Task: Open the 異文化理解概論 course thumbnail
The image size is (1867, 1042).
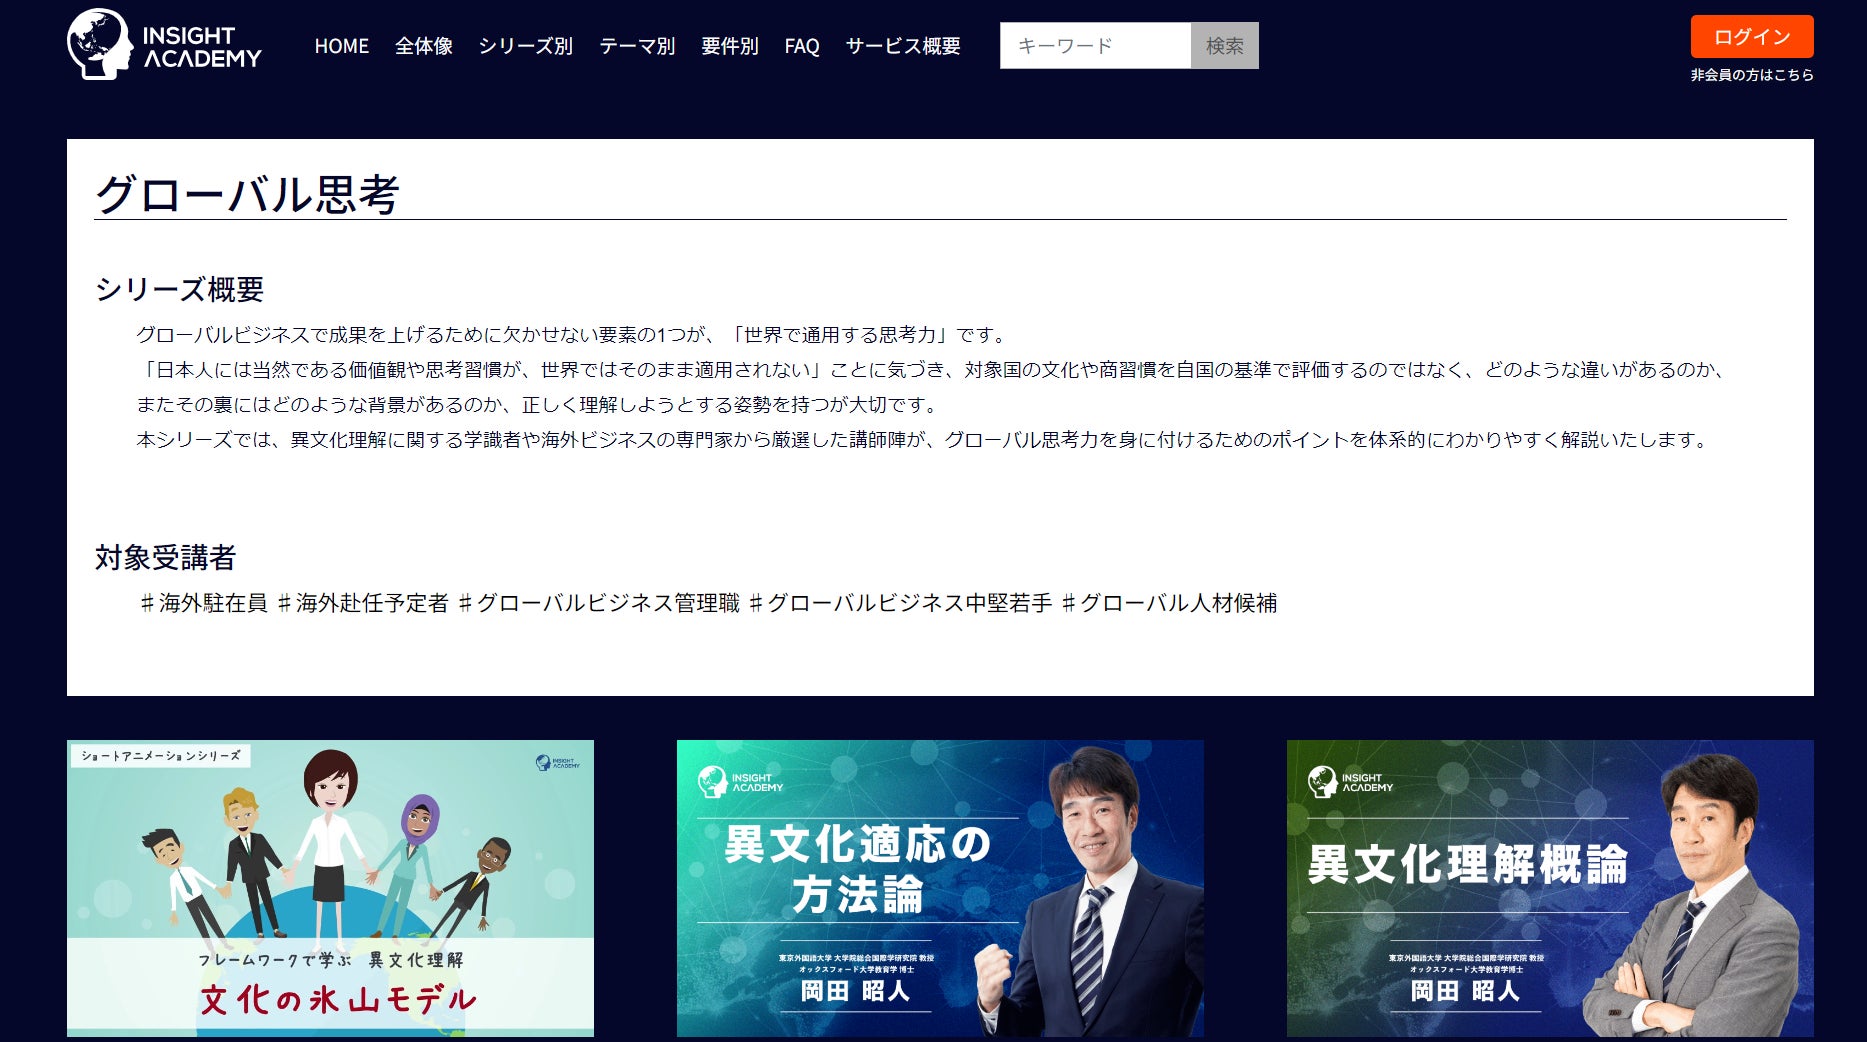Action: (1550, 888)
